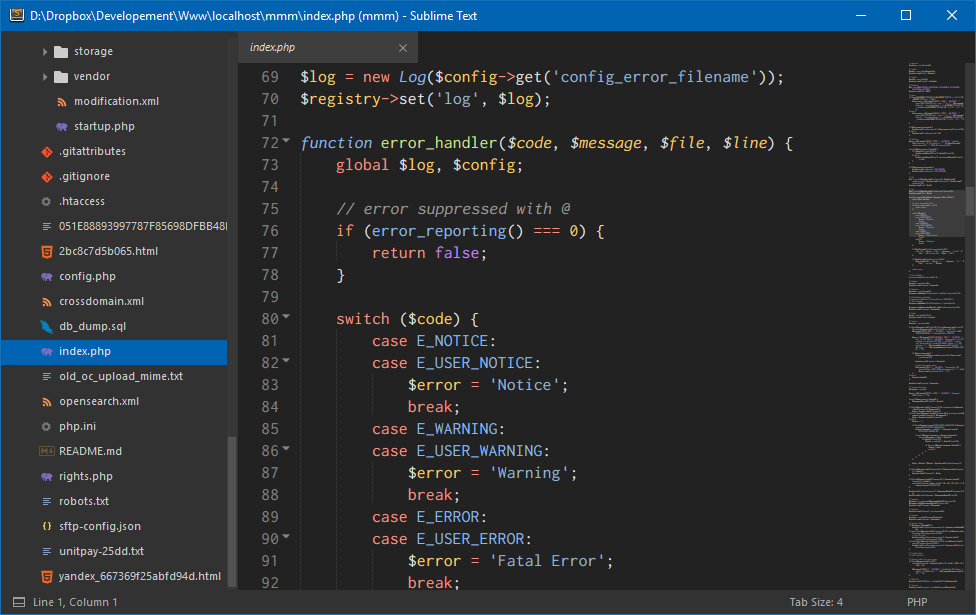
Task: Click the unitpay-25dd.txt text icon
Action: [x=47, y=552]
